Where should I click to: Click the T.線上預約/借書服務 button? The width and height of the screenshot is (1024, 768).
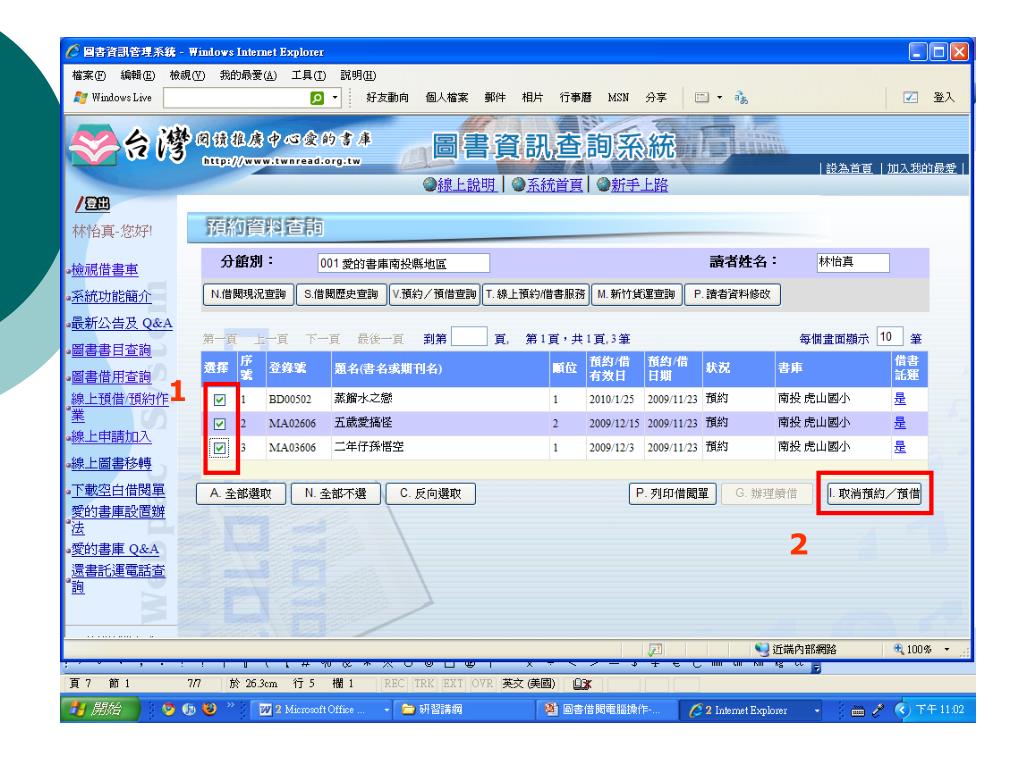tap(536, 295)
